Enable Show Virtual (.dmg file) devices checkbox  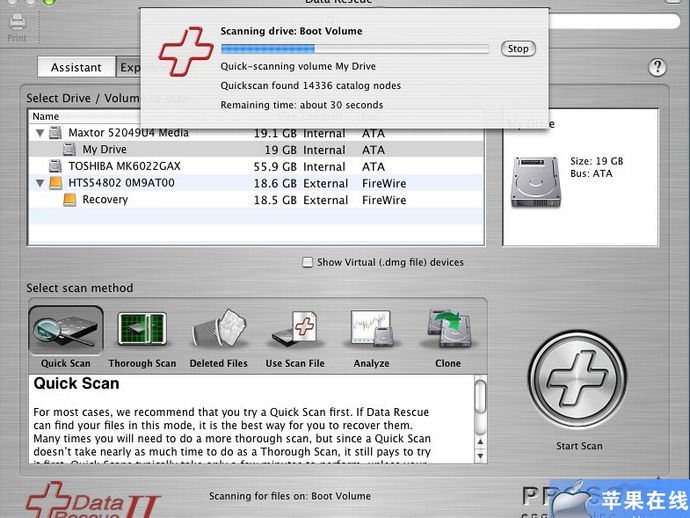coord(308,262)
